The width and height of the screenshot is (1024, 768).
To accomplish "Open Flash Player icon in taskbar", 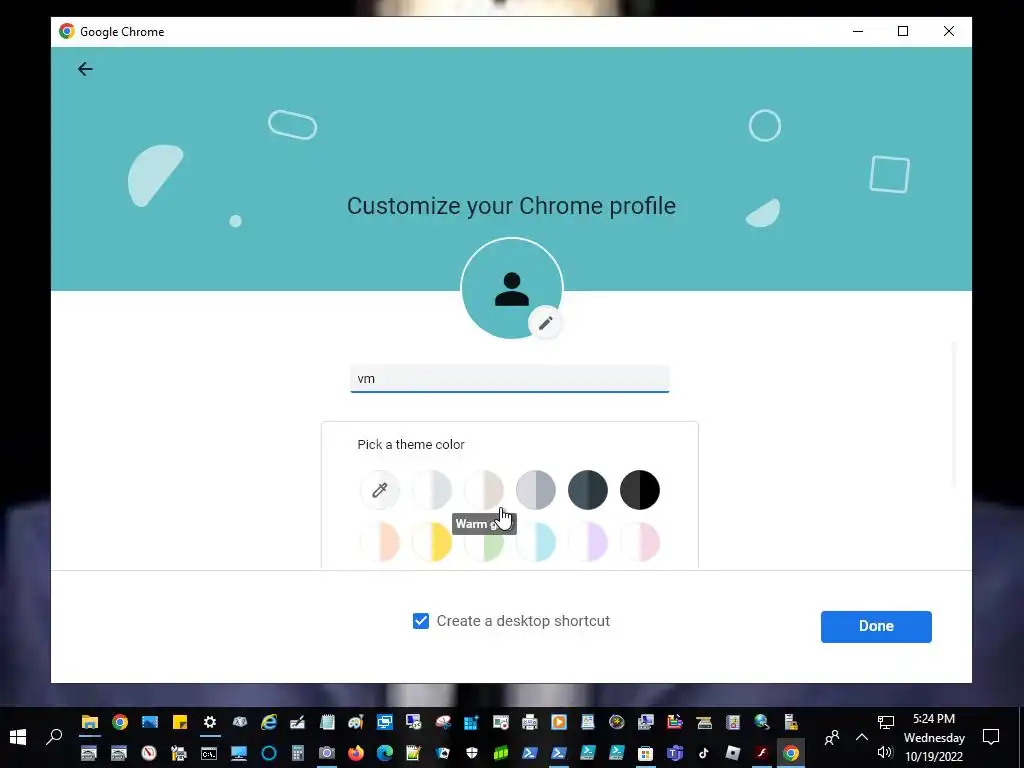I will 761,754.
